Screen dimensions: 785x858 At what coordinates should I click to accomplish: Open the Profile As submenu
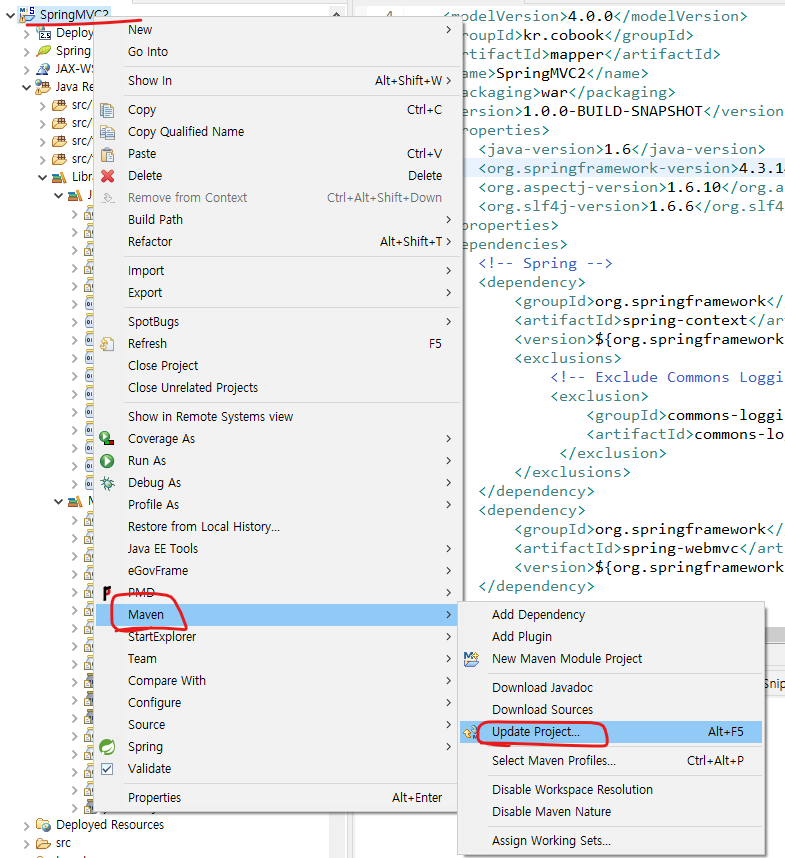click(x=277, y=505)
